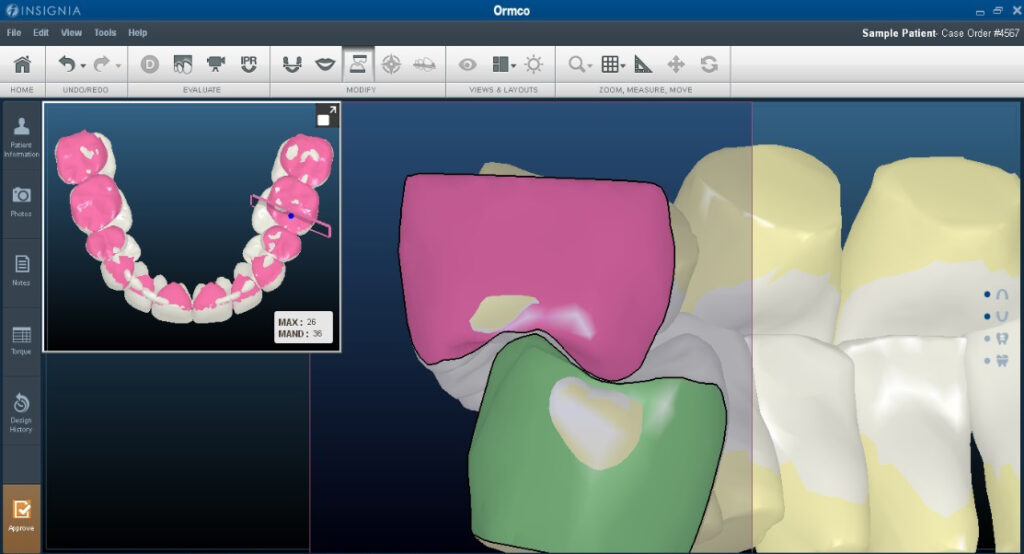Open the undo history dropdown arrow
The height and width of the screenshot is (554, 1024).
(83, 66)
